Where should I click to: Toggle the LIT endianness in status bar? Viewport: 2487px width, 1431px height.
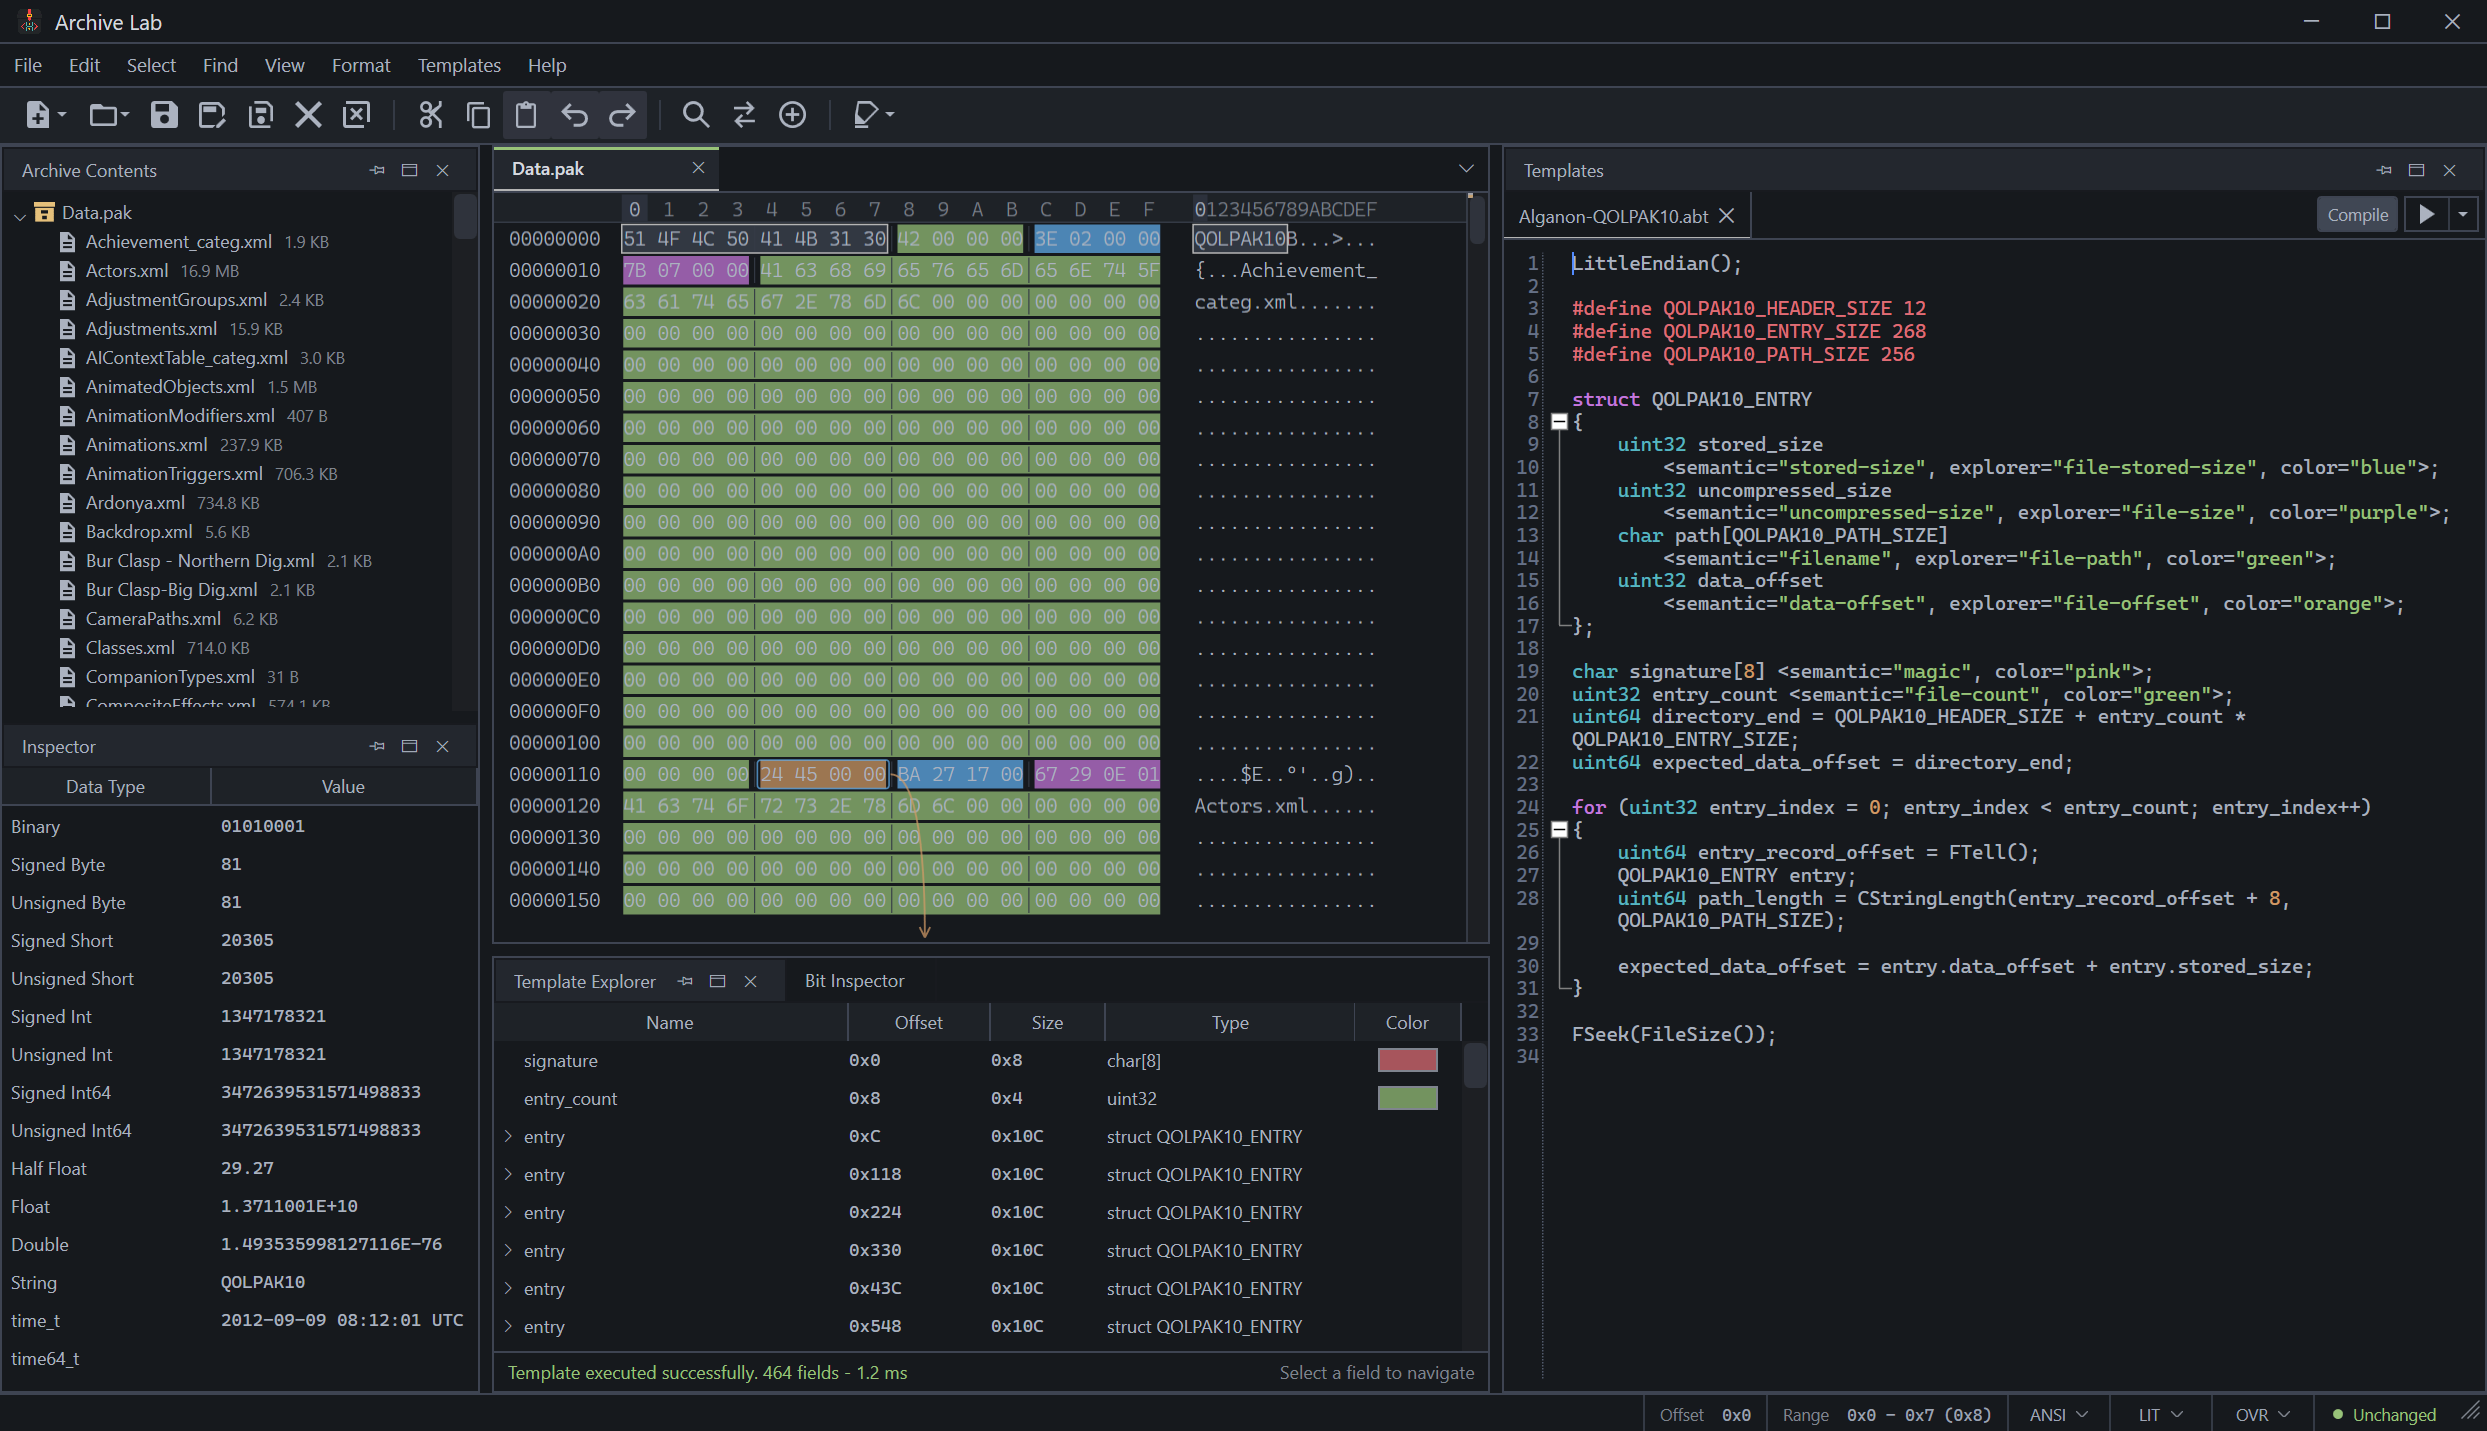tap(2160, 1415)
